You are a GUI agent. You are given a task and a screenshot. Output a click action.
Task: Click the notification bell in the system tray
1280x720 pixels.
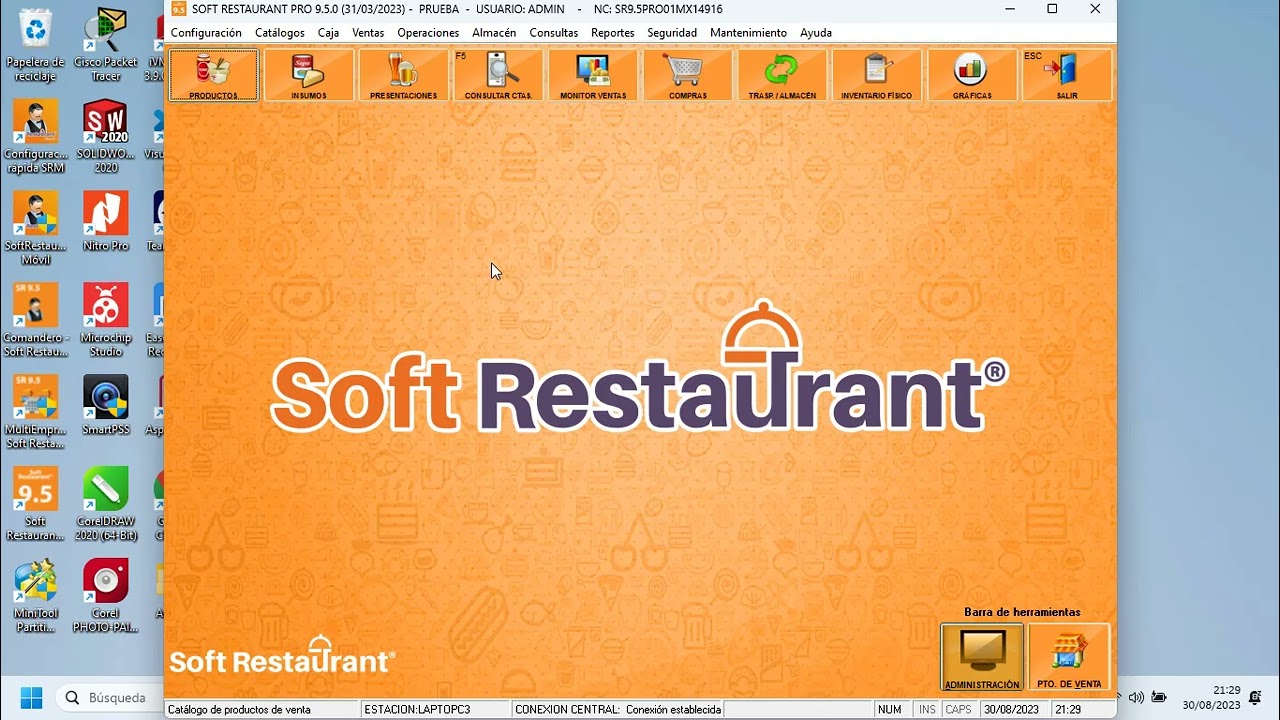coord(1256,697)
